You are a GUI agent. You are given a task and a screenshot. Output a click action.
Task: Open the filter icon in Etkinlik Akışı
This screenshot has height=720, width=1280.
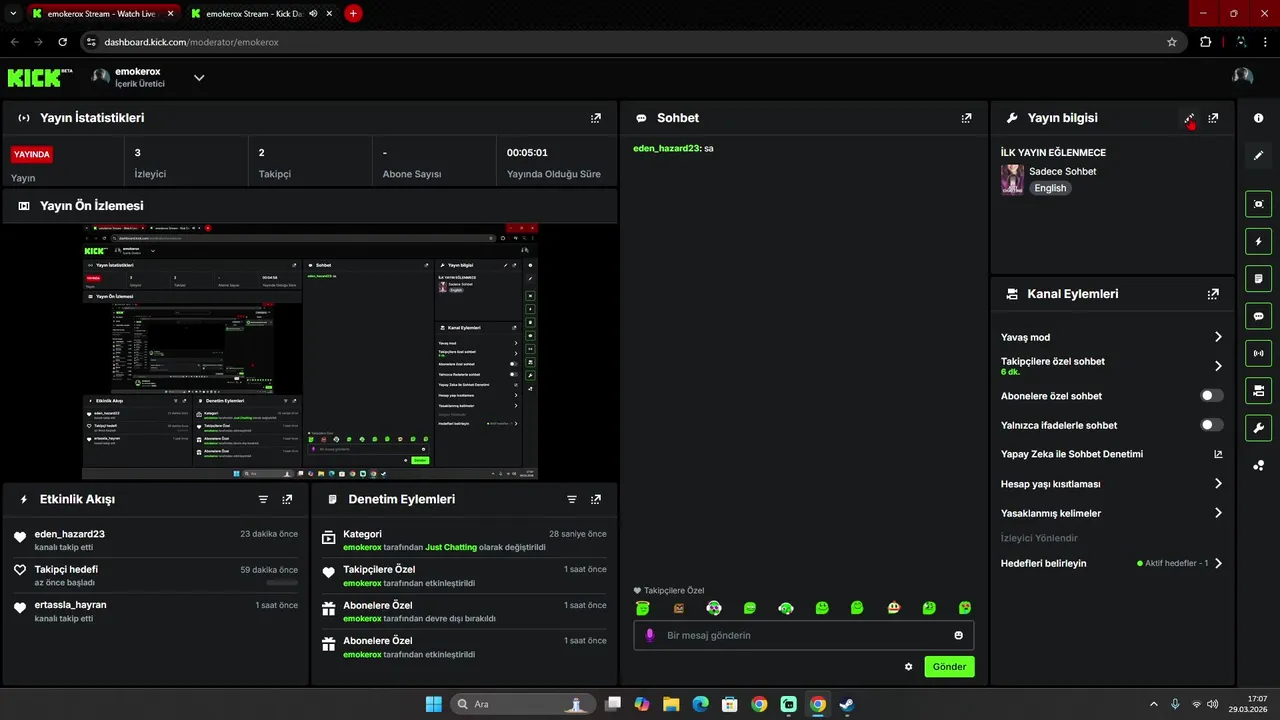tap(263, 499)
